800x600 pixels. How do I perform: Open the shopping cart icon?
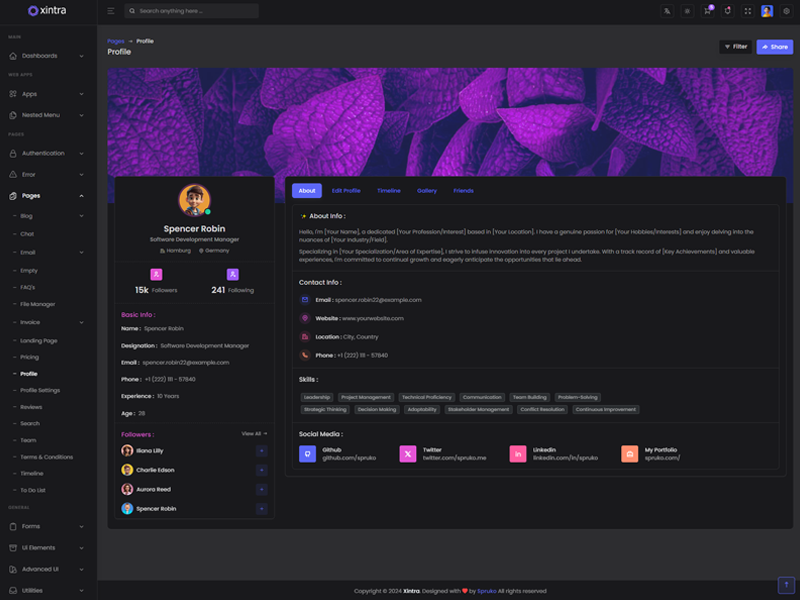707,11
